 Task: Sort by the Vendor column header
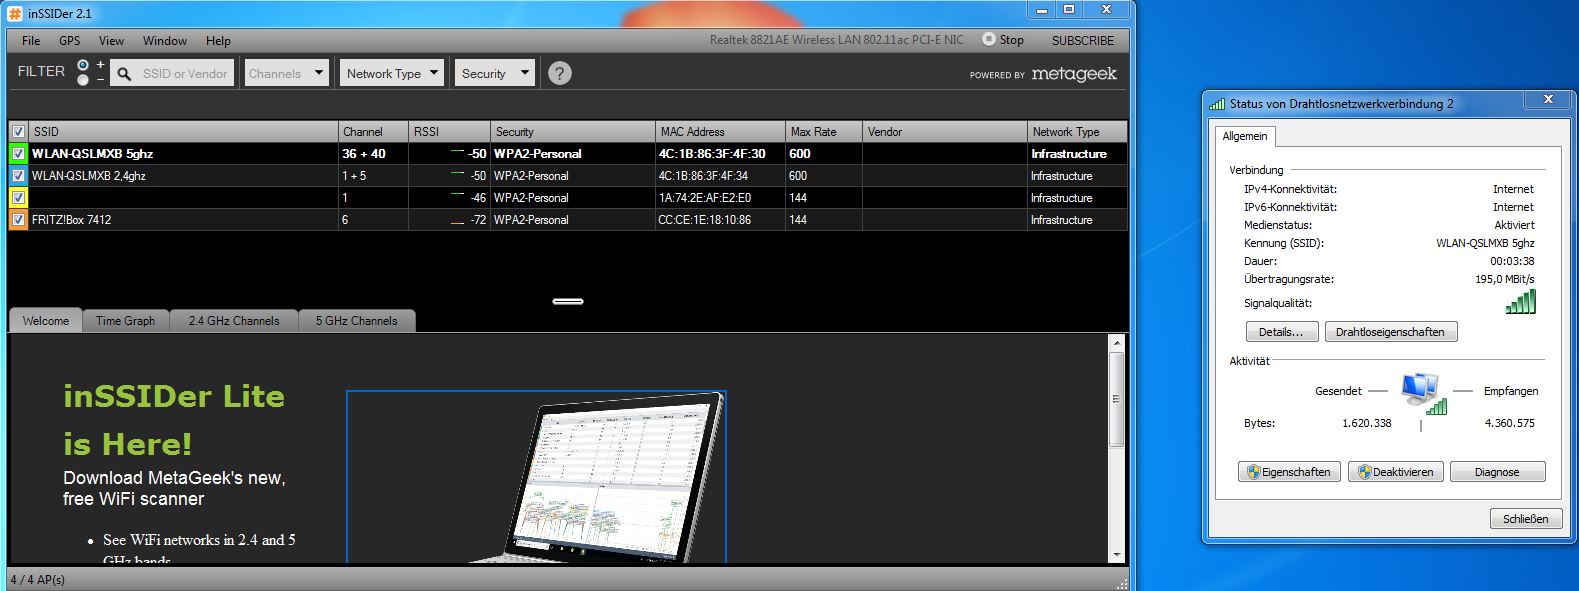tap(945, 131)
